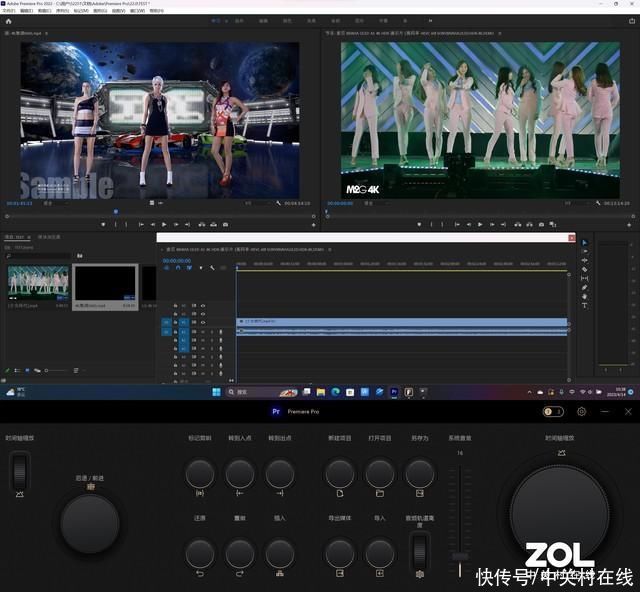Add marker in Program monitor
The image size is (640, 592).
[419, 225]
